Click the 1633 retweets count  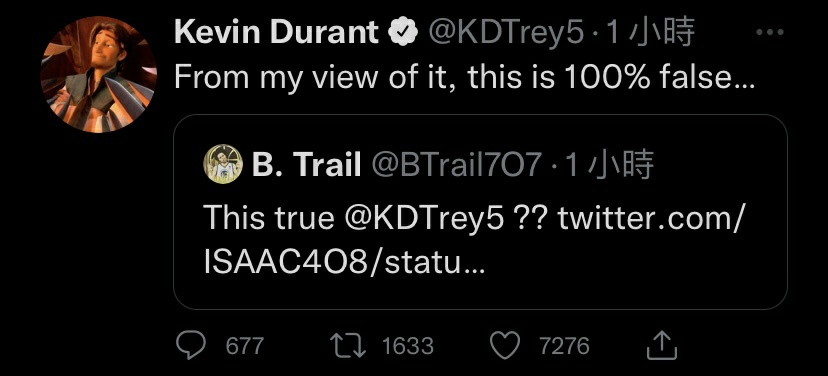click(408, 346)
